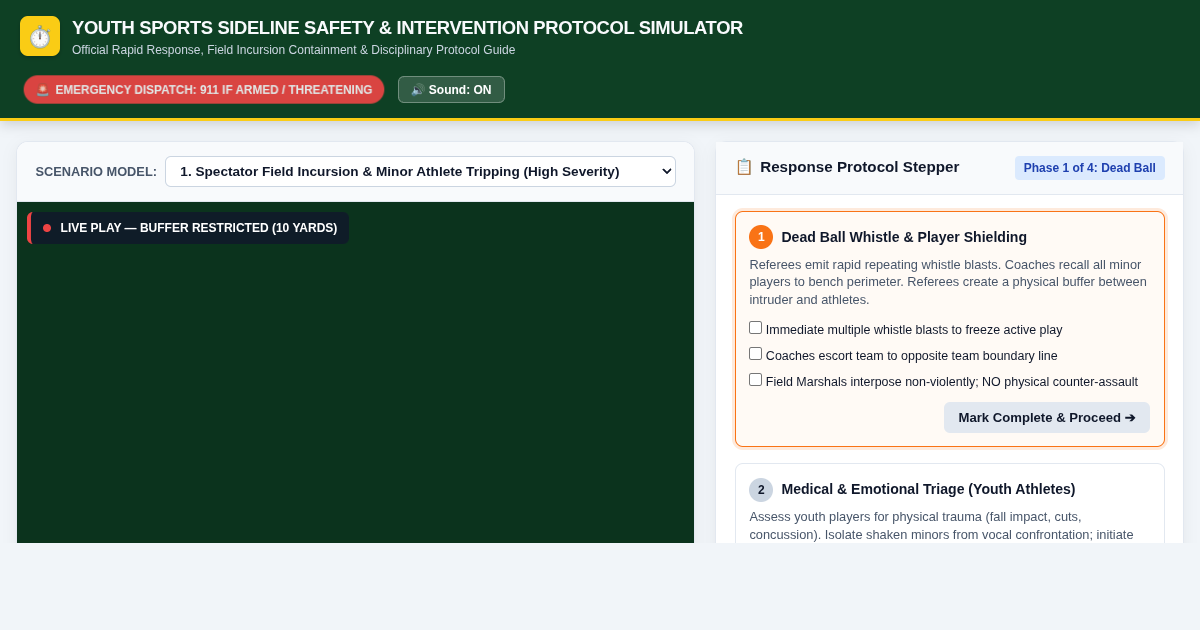Click the gray step 2 number badge
This screenshot has width=1200, height=630.
coord(761,490)
